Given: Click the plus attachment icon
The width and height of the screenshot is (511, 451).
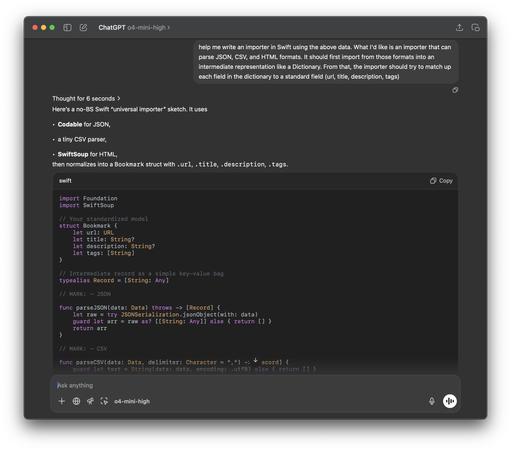Looking at the screenshot, I should (62, 401).
